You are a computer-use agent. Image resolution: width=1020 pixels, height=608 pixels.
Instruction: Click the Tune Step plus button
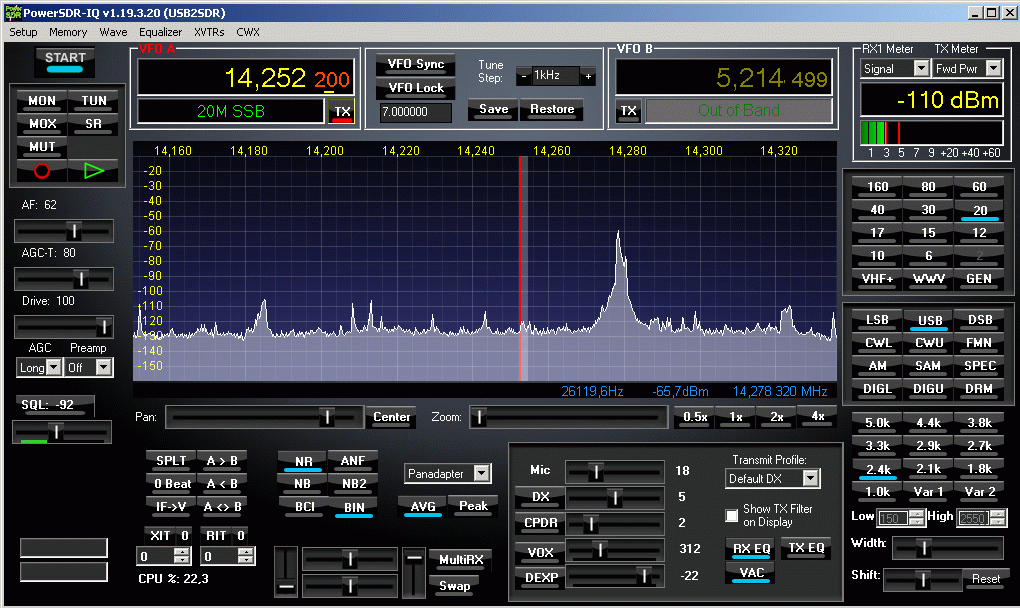coord(588,76)
